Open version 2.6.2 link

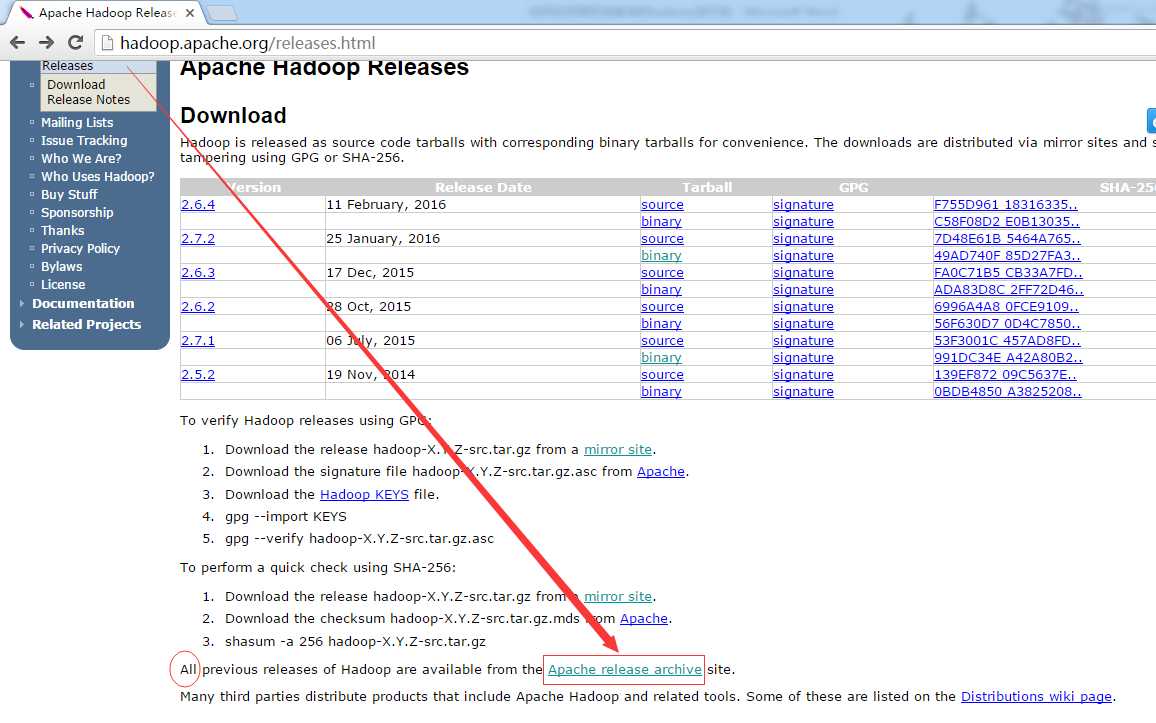pyautogui.click(x=198, y=307)
